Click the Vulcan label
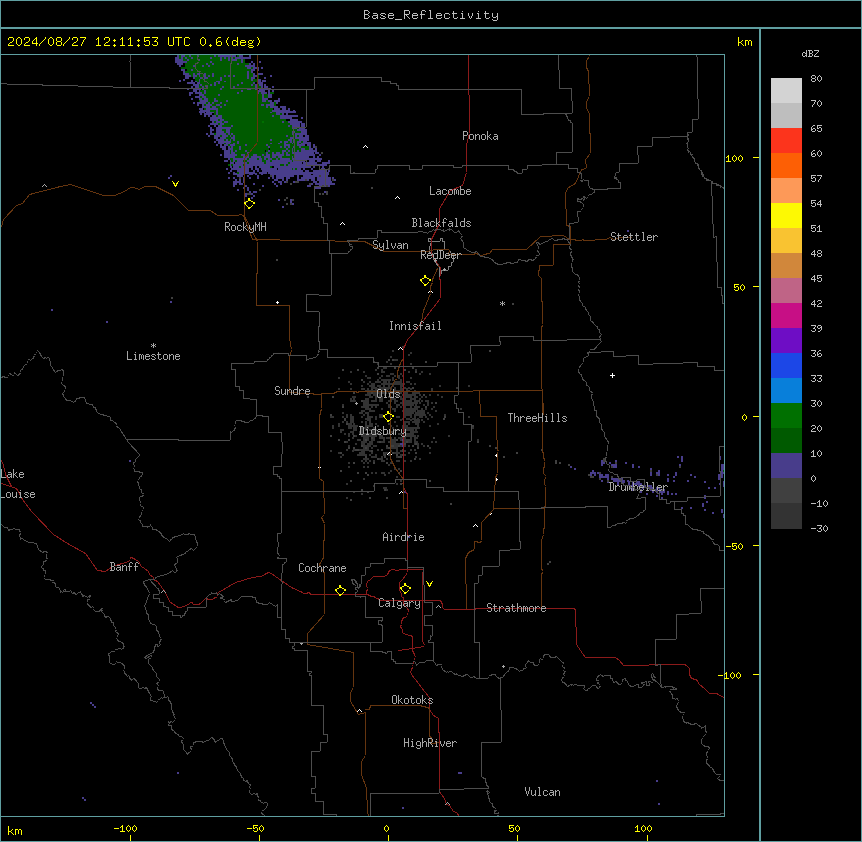 pos(542,792)
